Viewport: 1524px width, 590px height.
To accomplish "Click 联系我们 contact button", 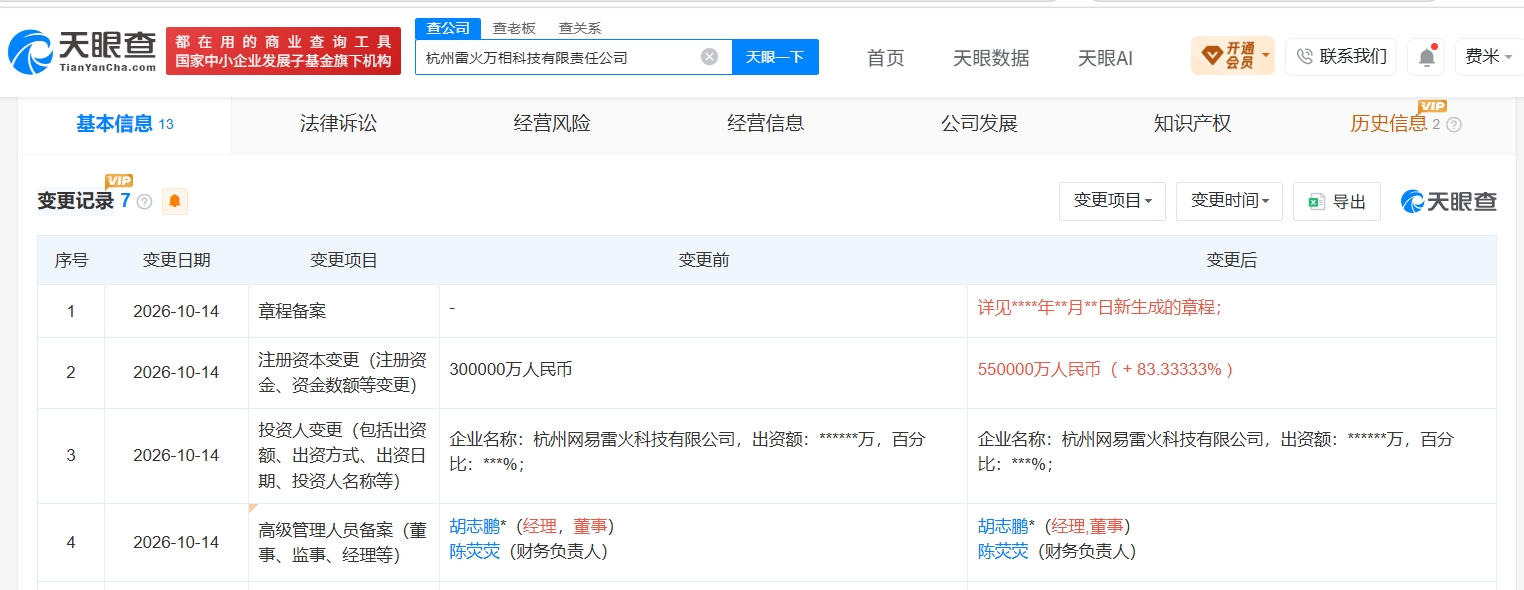I will pos(1341,56).
